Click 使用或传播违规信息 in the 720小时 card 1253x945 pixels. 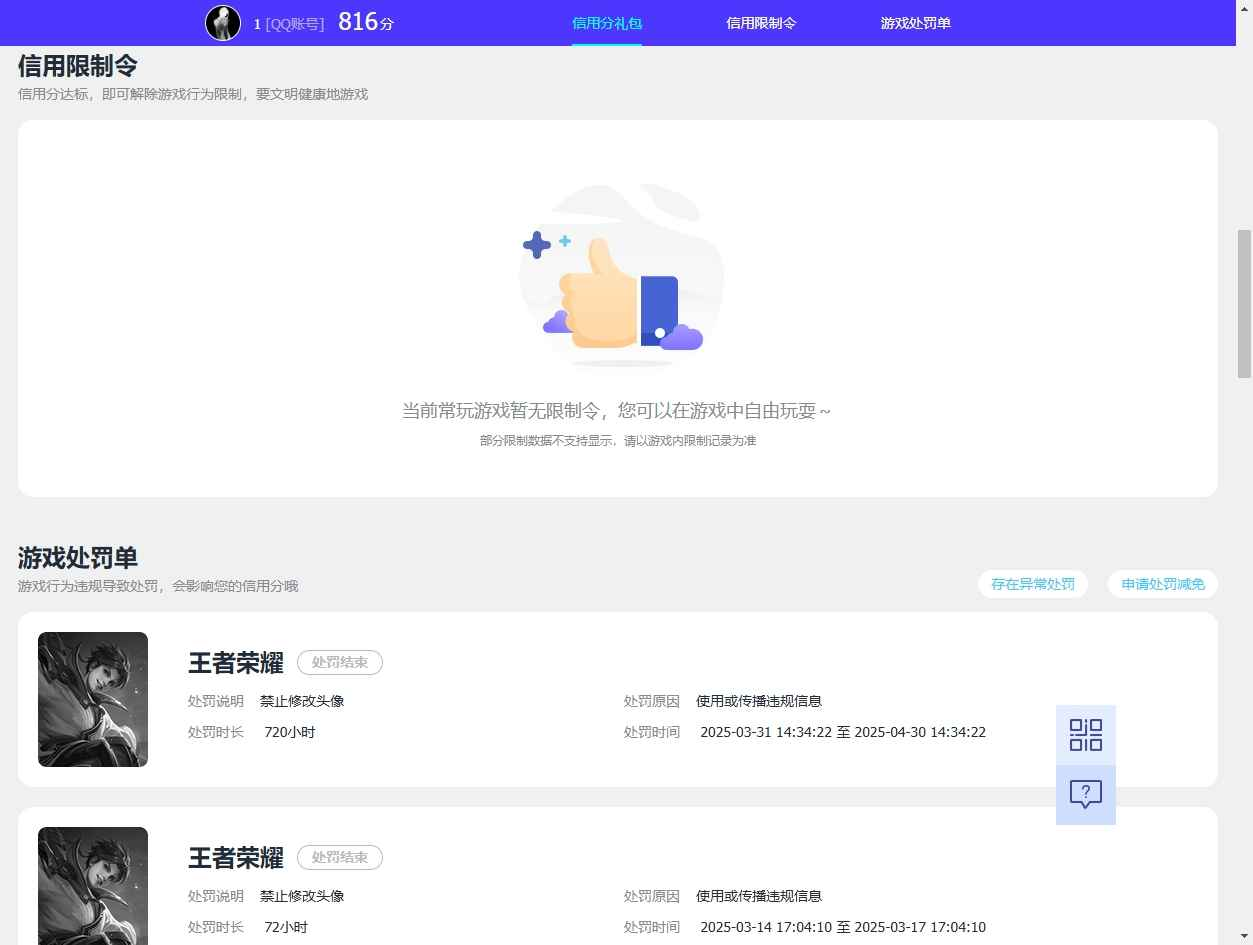pyautogui.click(x=759, y=701)
